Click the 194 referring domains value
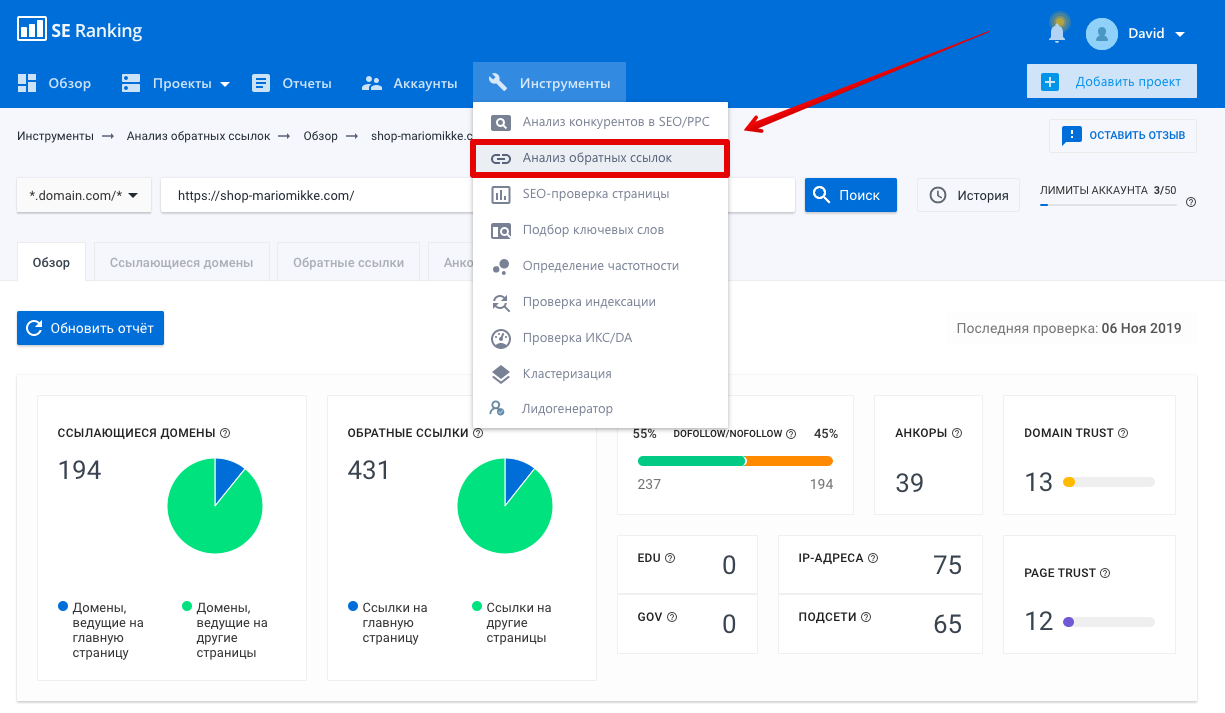The image size is (1225, 713). tap(80, 470)
